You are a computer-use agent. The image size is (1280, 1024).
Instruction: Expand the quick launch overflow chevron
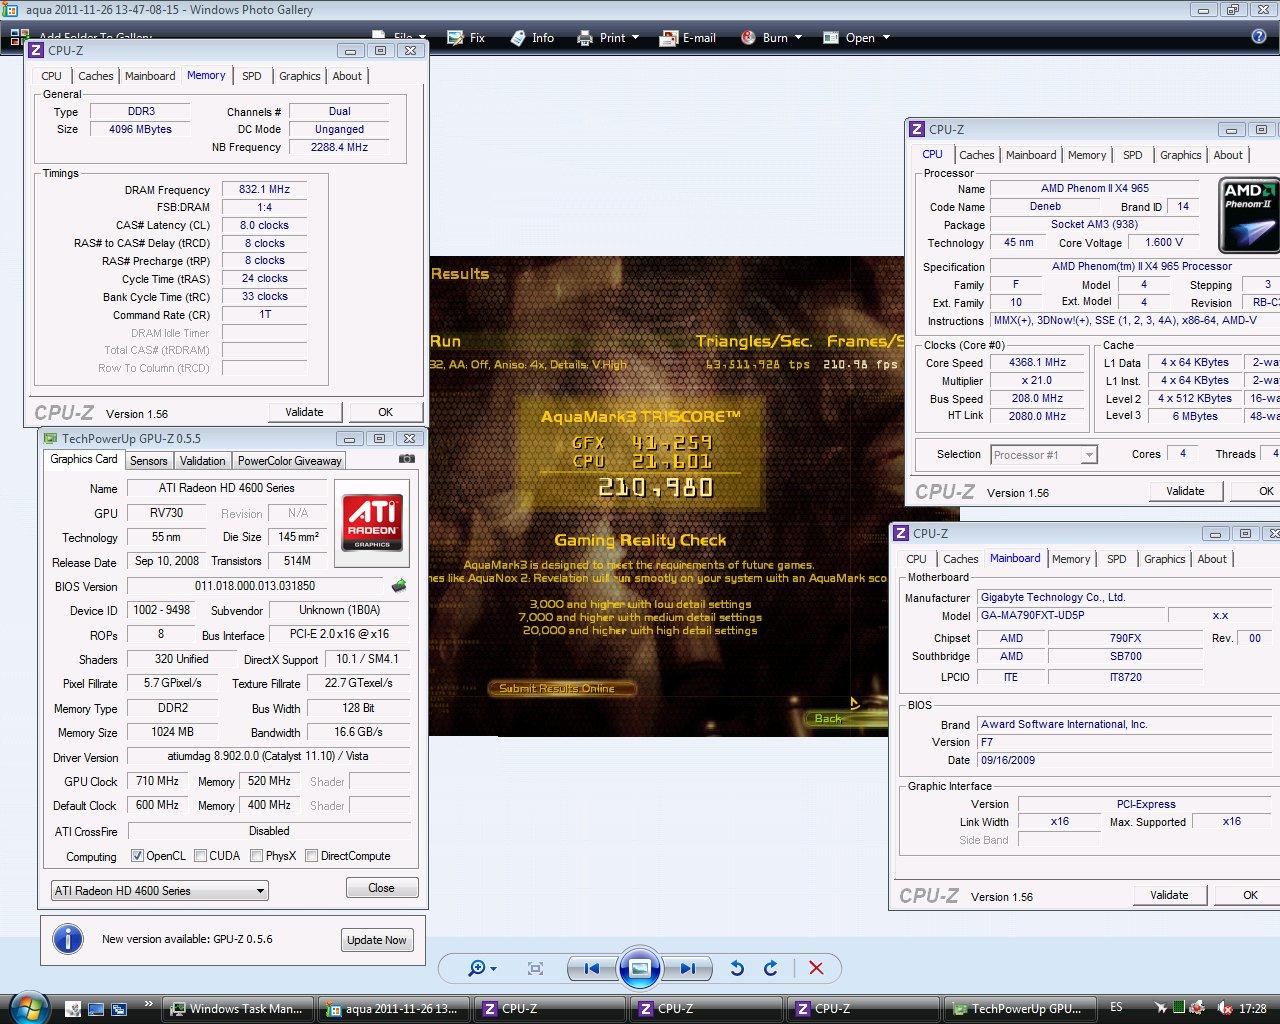(x=148, y=1004)
